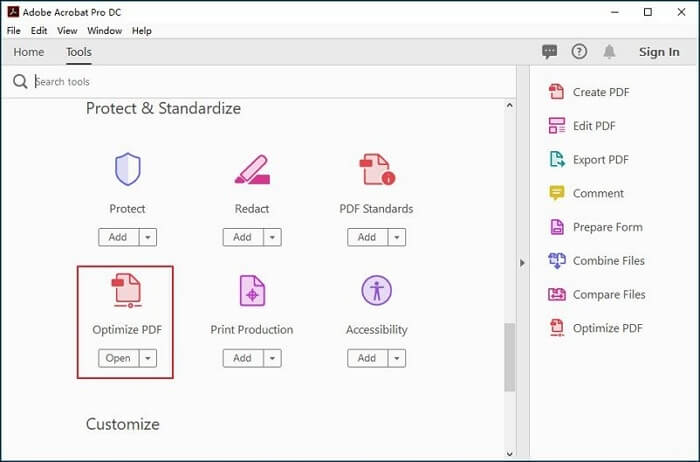This screenshot has width=700, height=462.
Task: Expand the Print Production Add dropdown arrow
Action: pyautogui.click(x=272, y=358)
